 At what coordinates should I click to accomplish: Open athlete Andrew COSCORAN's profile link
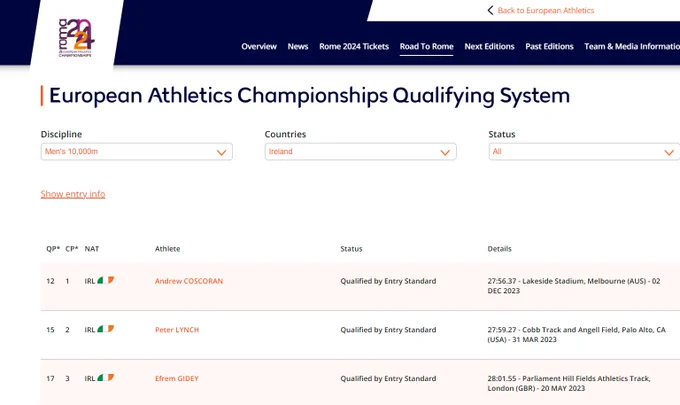tap(189, 281)
